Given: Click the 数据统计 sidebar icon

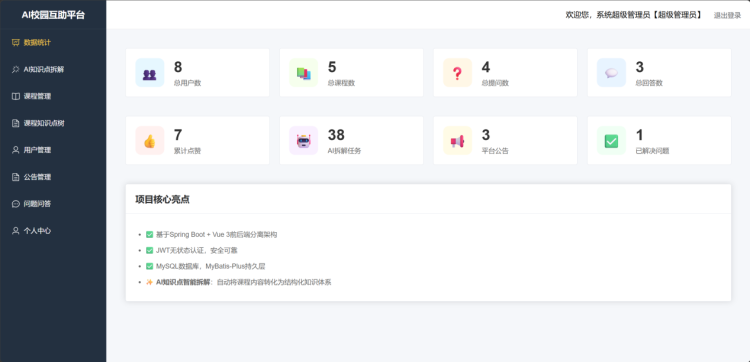Looking at the screenshot, I should (x=15, y=43).
